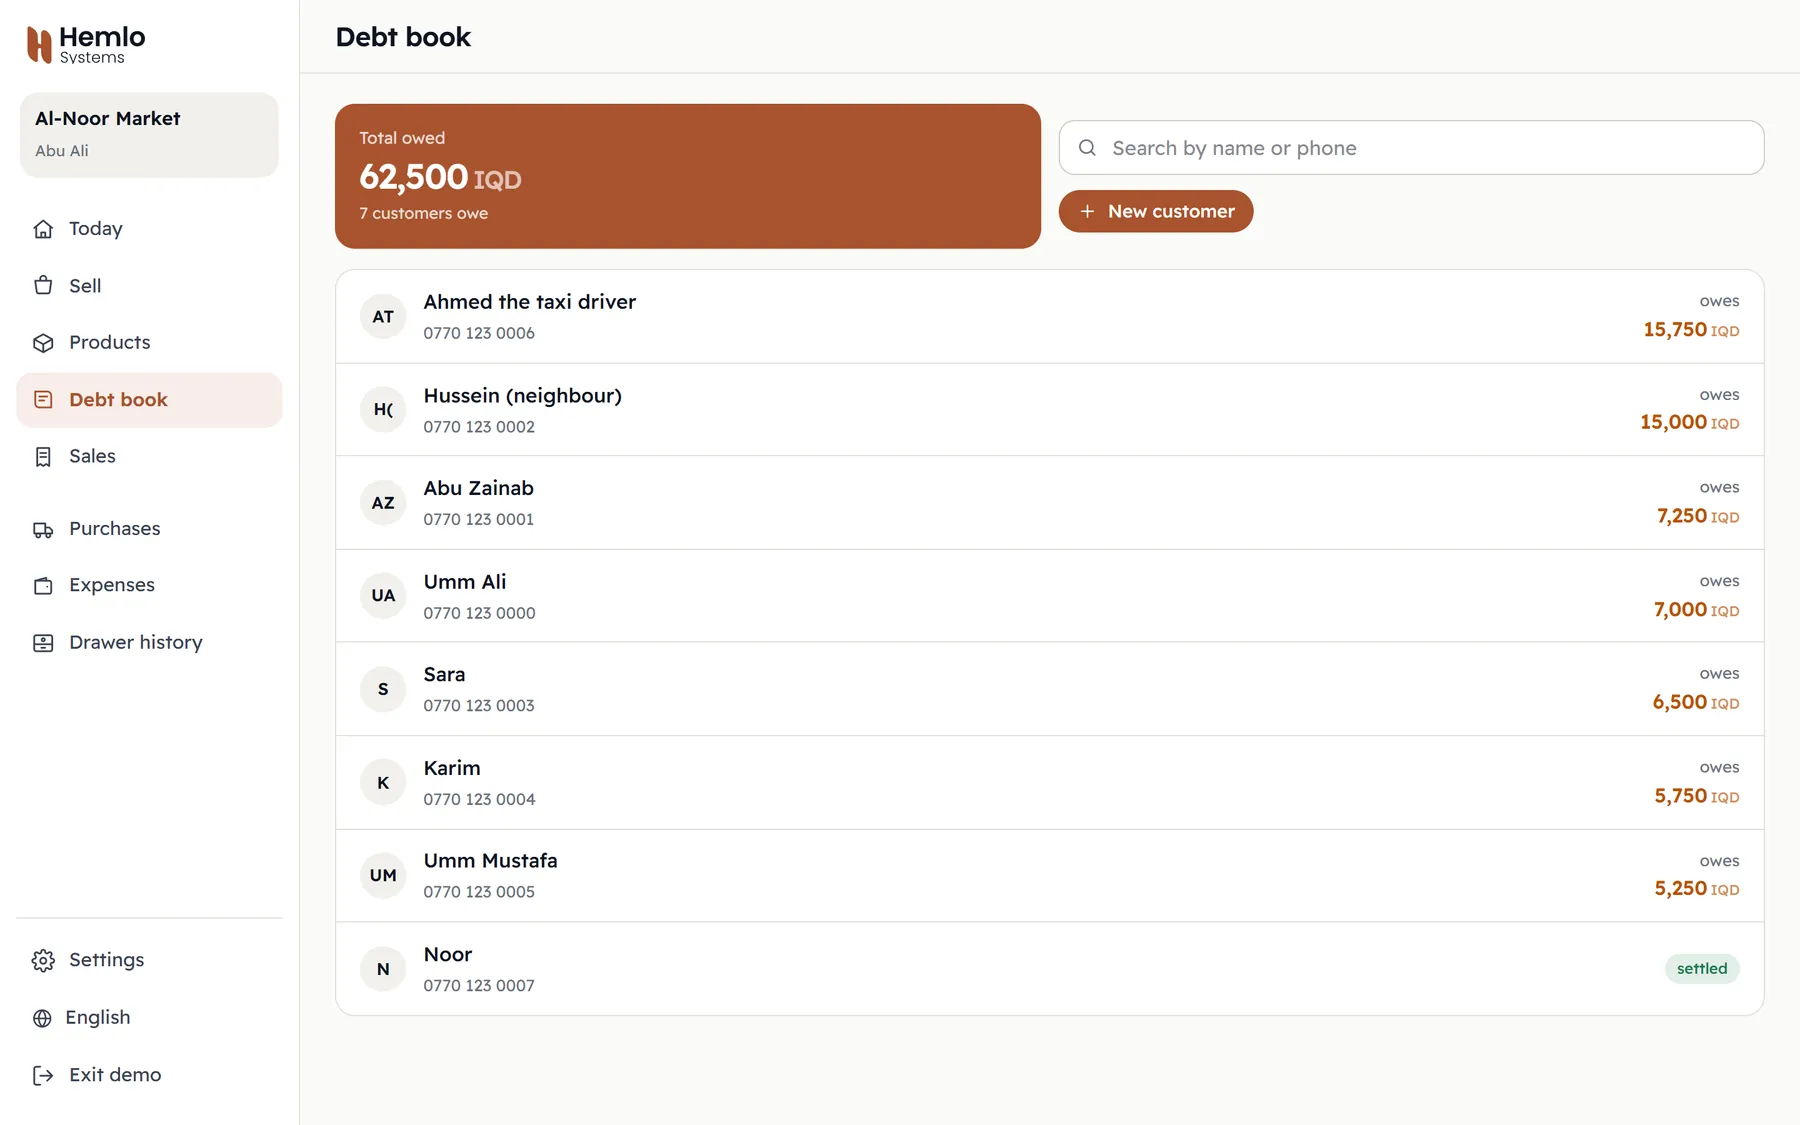
Task: Click the Expenses wallet icon
Action: click(x=43, y=585)
